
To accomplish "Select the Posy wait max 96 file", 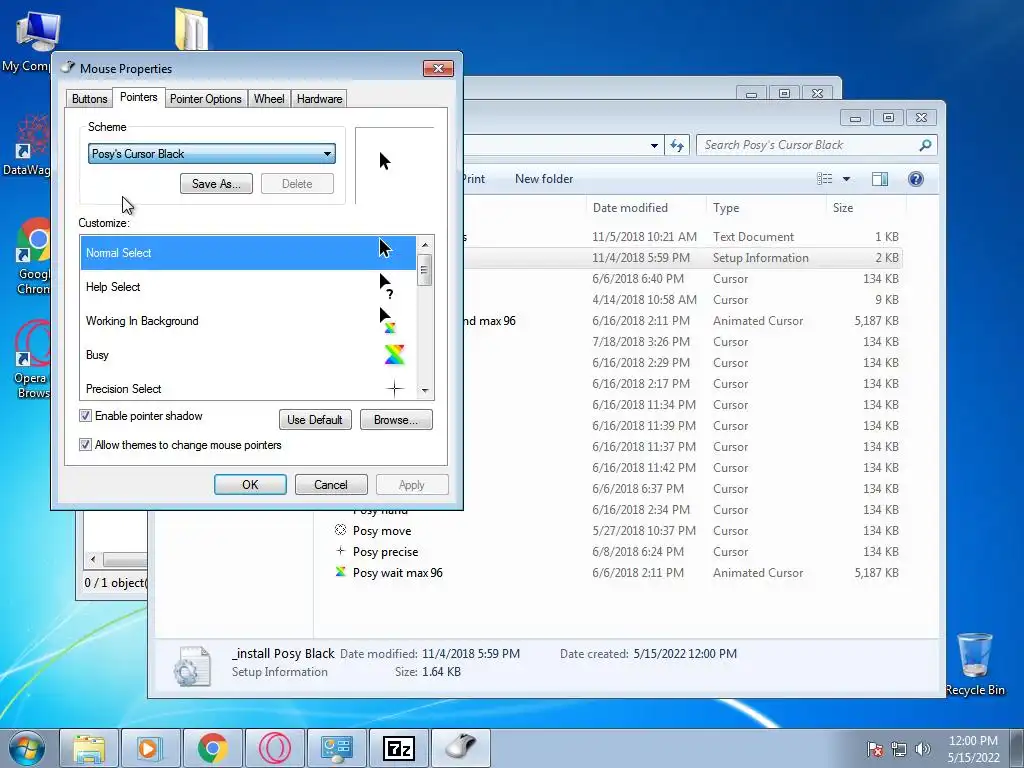I will pos(398,573).
